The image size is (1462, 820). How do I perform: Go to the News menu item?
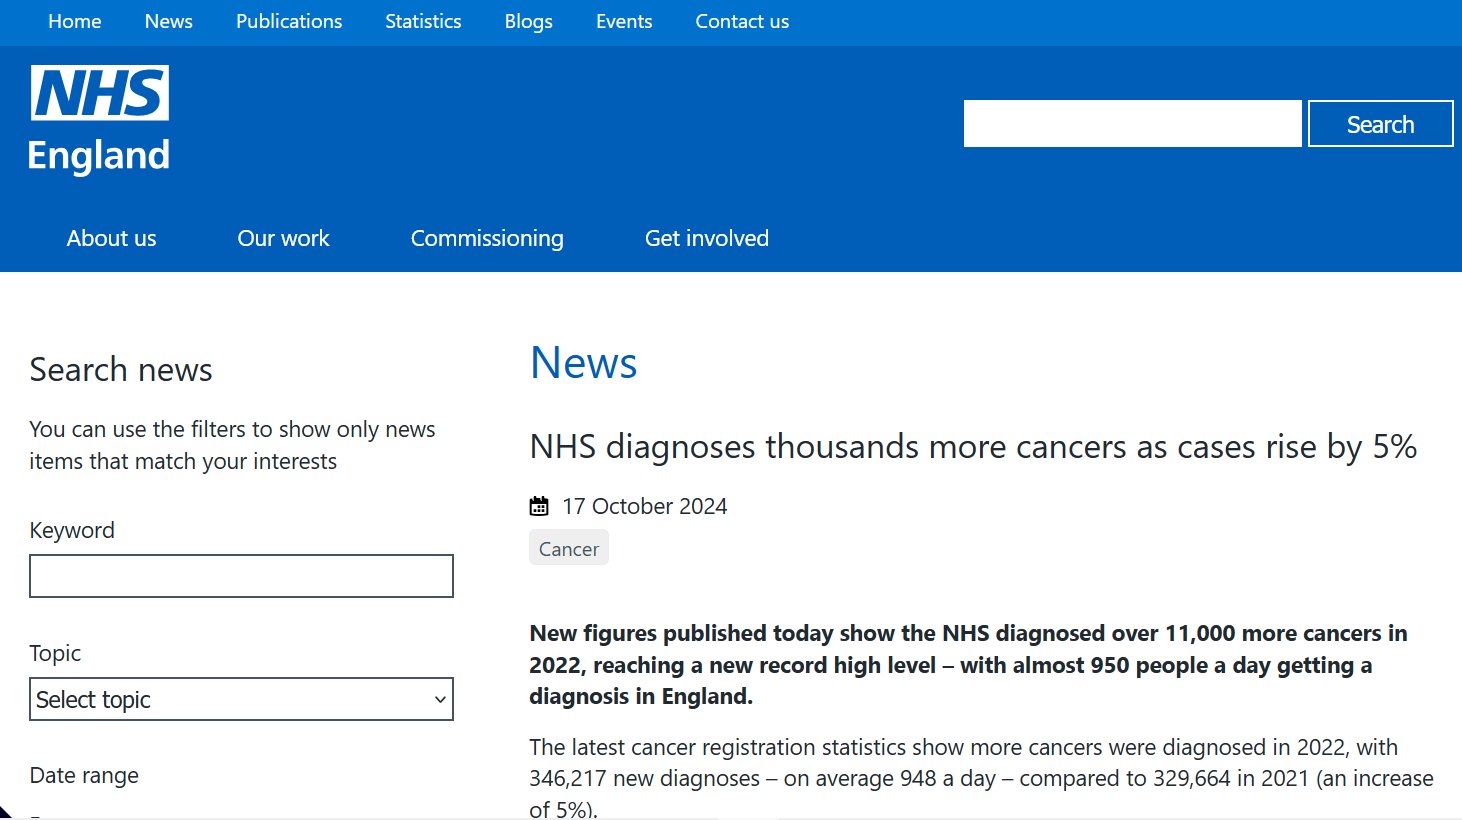pyautogui.click(x=168, y=21)
